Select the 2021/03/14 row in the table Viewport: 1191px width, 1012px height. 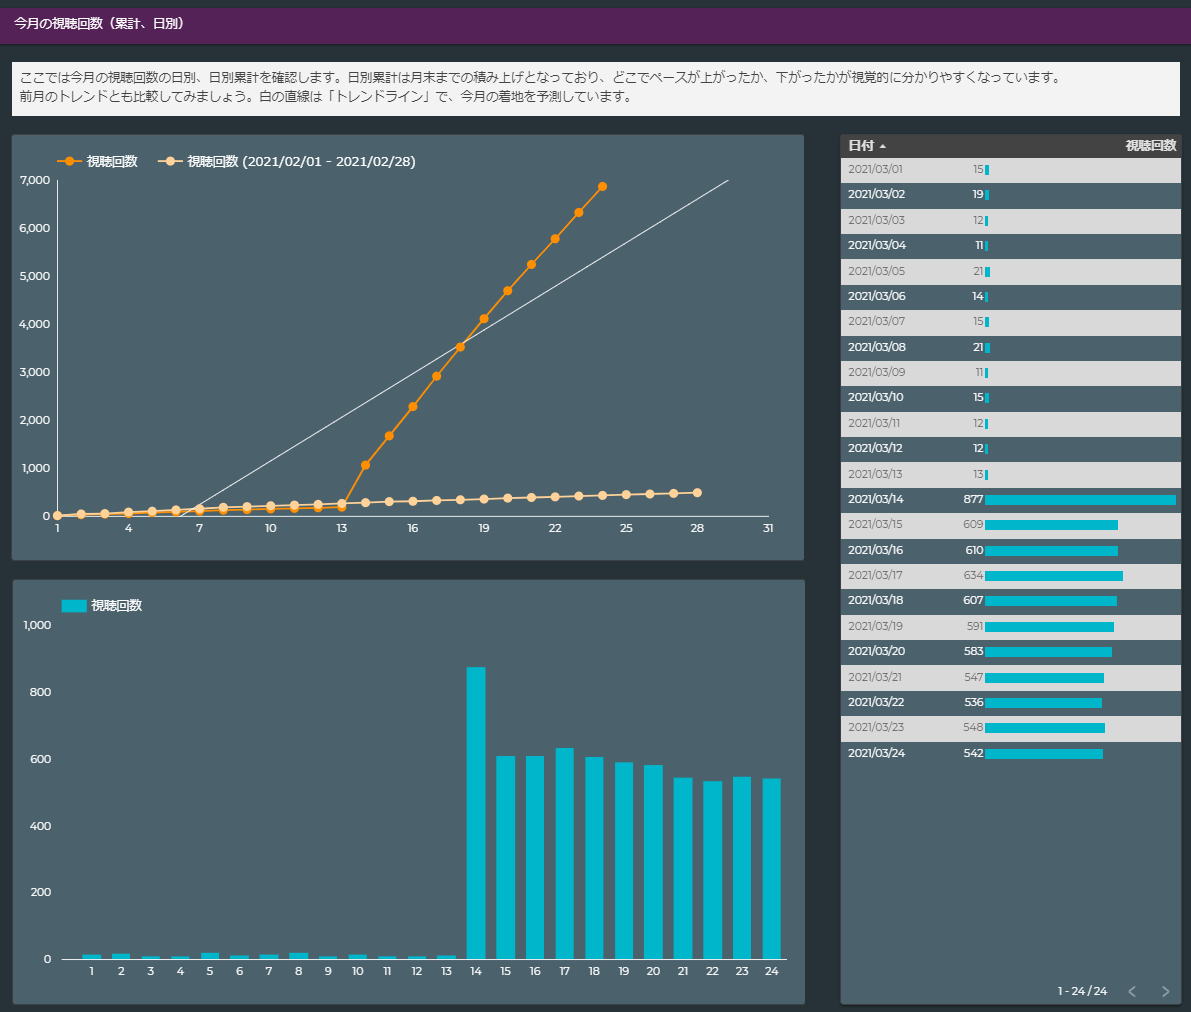[x=1010, y=499]
